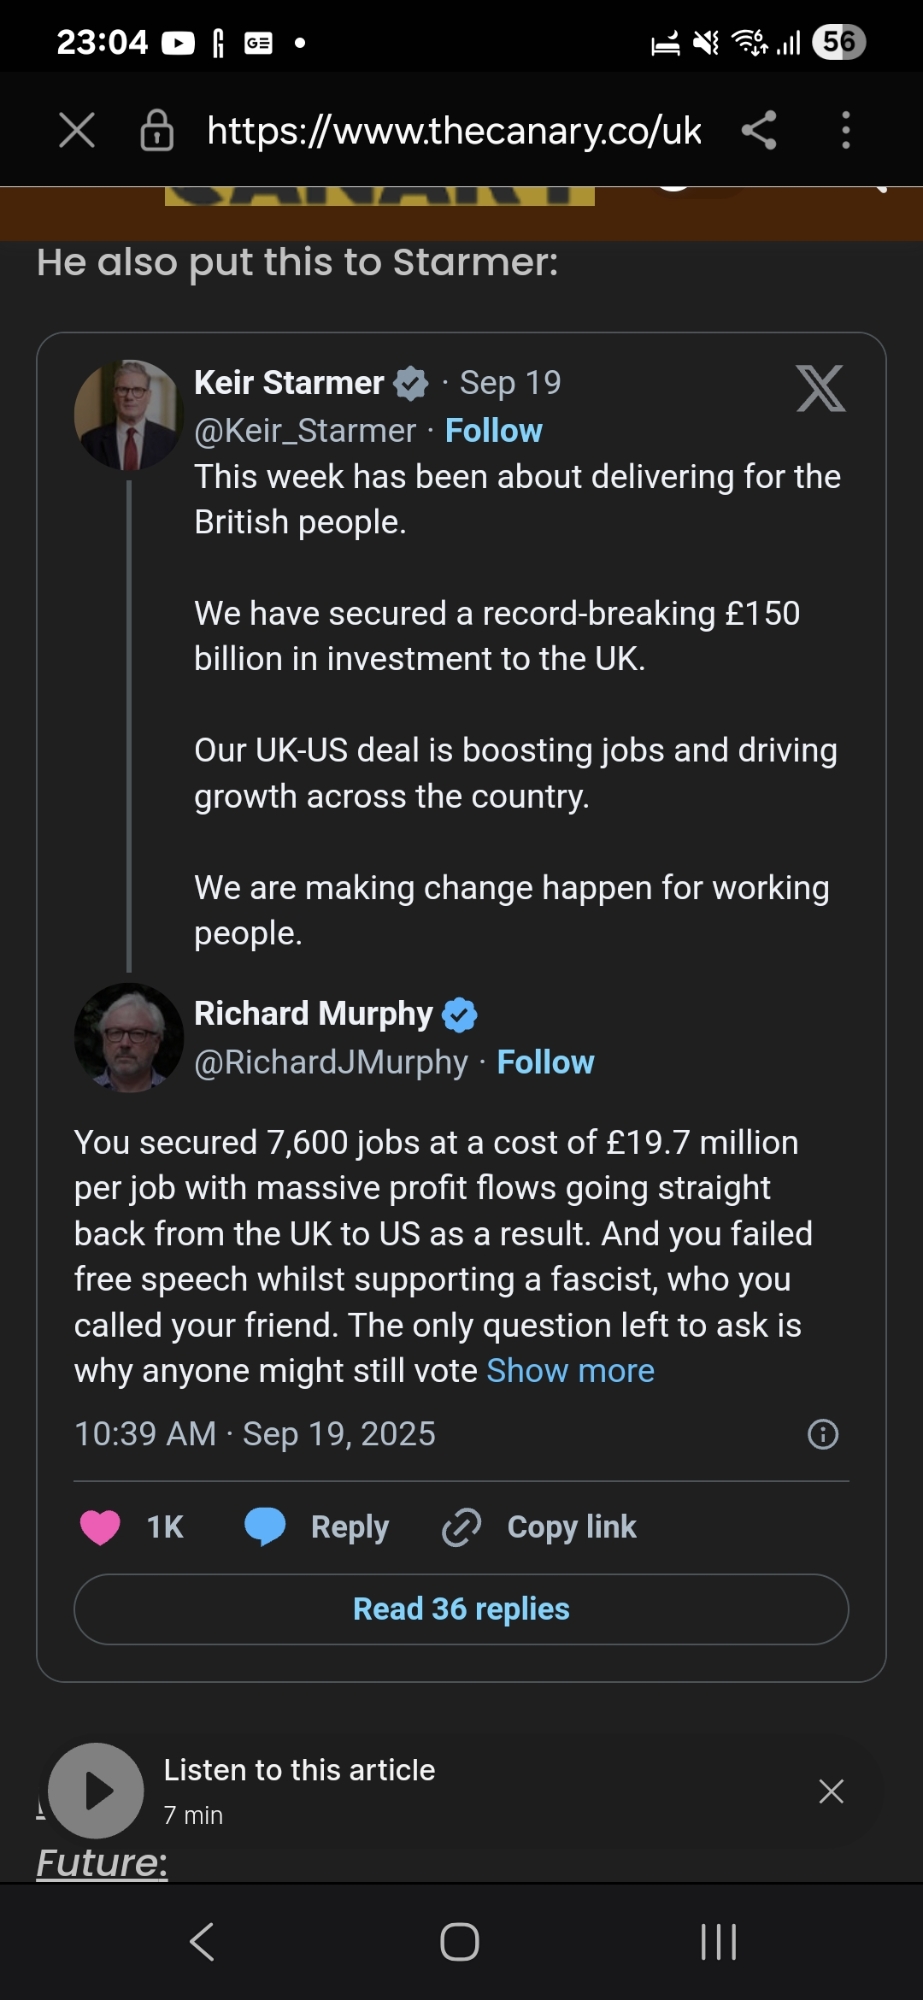Open the three-dot browser menu
Viewport: 923px width, 2000px height.
point(846,130)
